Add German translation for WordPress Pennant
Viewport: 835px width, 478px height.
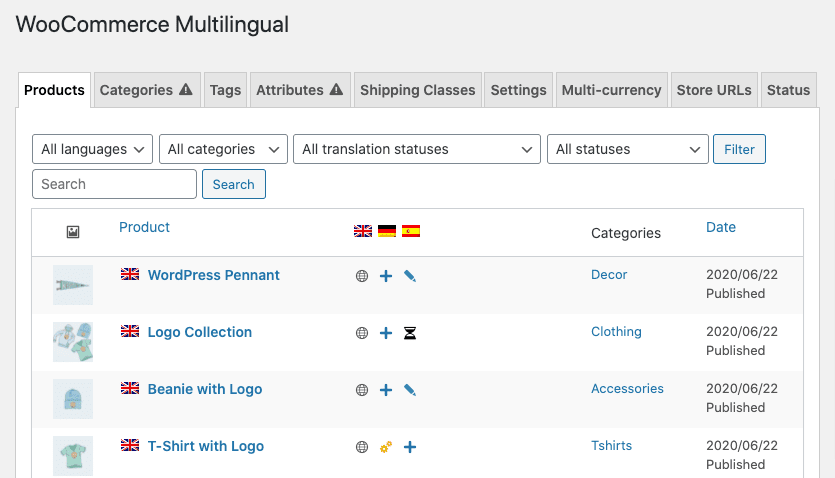click(386, 276)
